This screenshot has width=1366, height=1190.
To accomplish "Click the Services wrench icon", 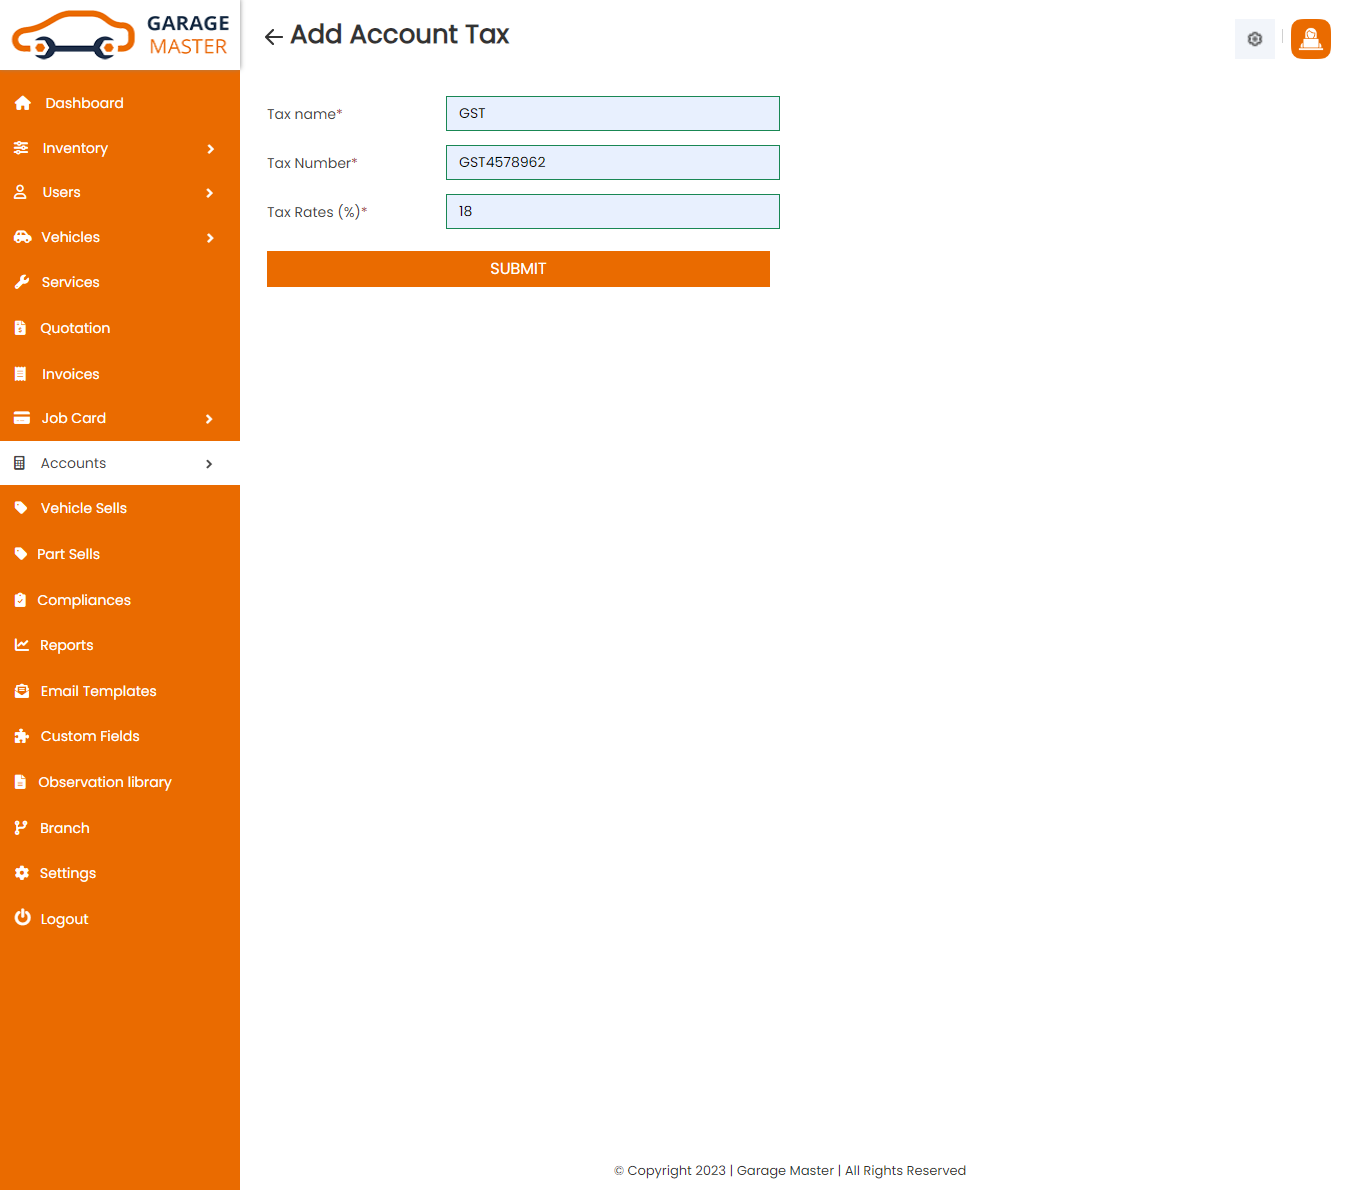I will (x=22, y=281).
